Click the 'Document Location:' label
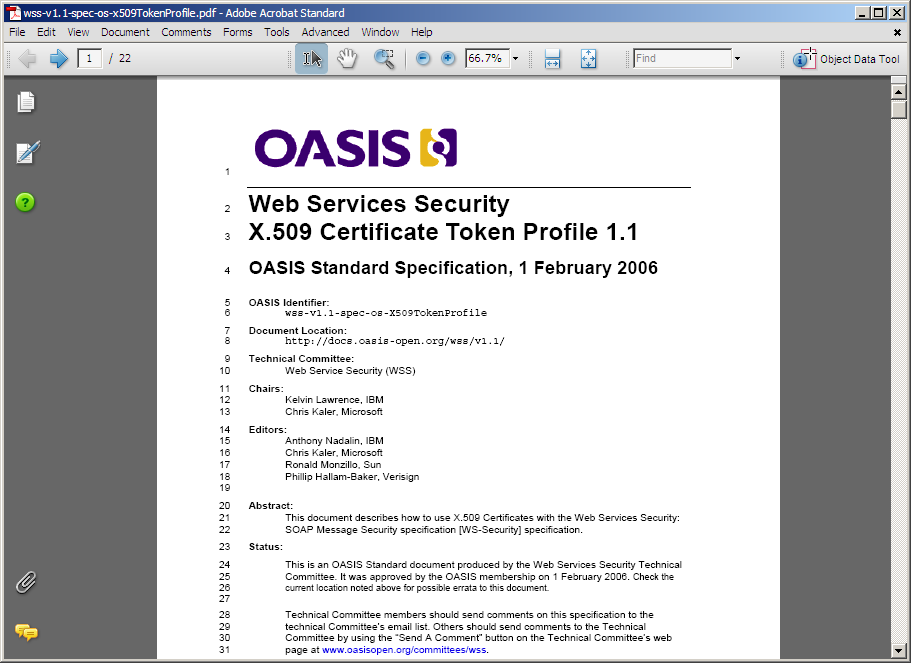 tap(297, 331)
